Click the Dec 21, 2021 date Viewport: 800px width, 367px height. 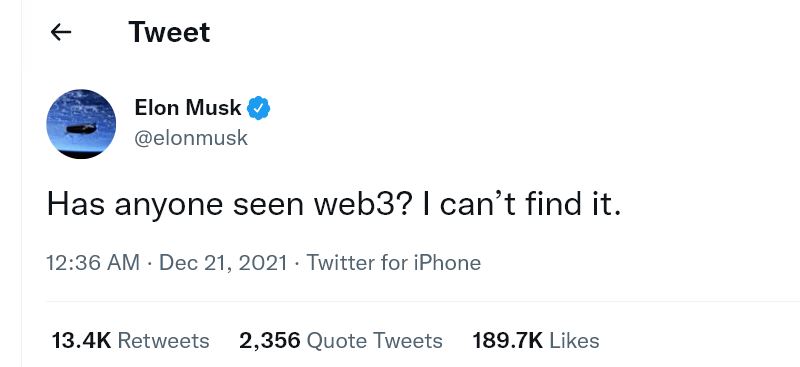click(x=223, y=263)
